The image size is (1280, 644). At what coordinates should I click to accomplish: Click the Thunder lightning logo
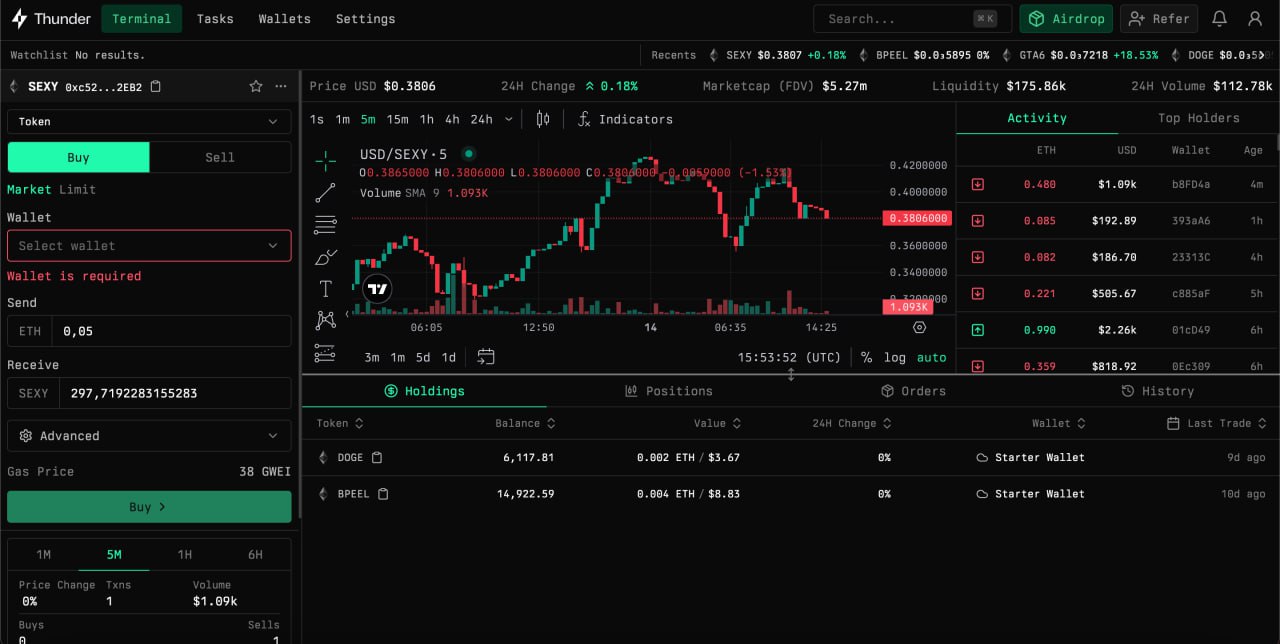(19, 18)
